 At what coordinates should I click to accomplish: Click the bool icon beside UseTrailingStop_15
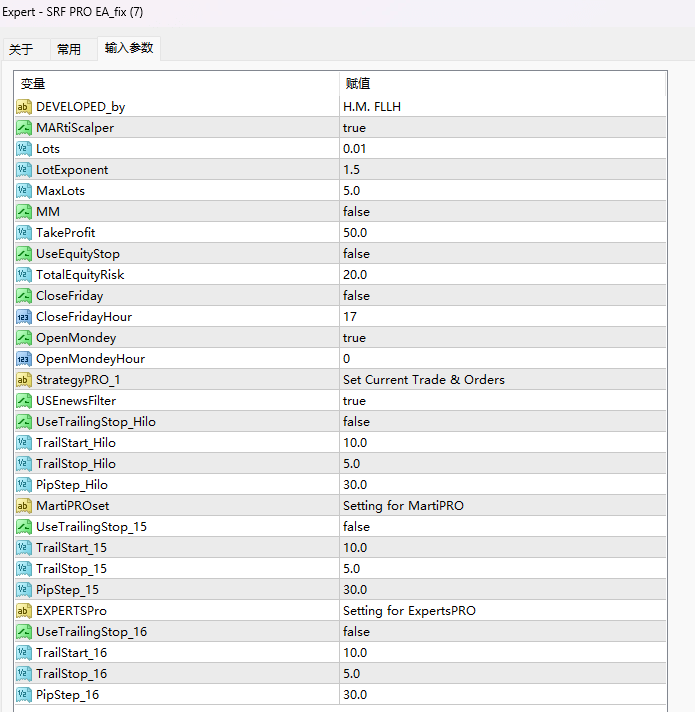point(24,527)
